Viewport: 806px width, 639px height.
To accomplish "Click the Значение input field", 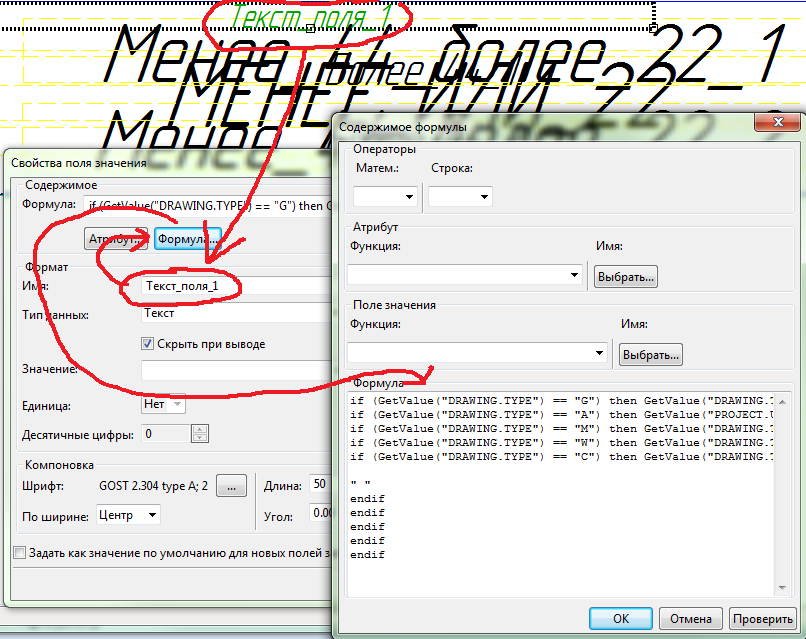I will point(237,370).
